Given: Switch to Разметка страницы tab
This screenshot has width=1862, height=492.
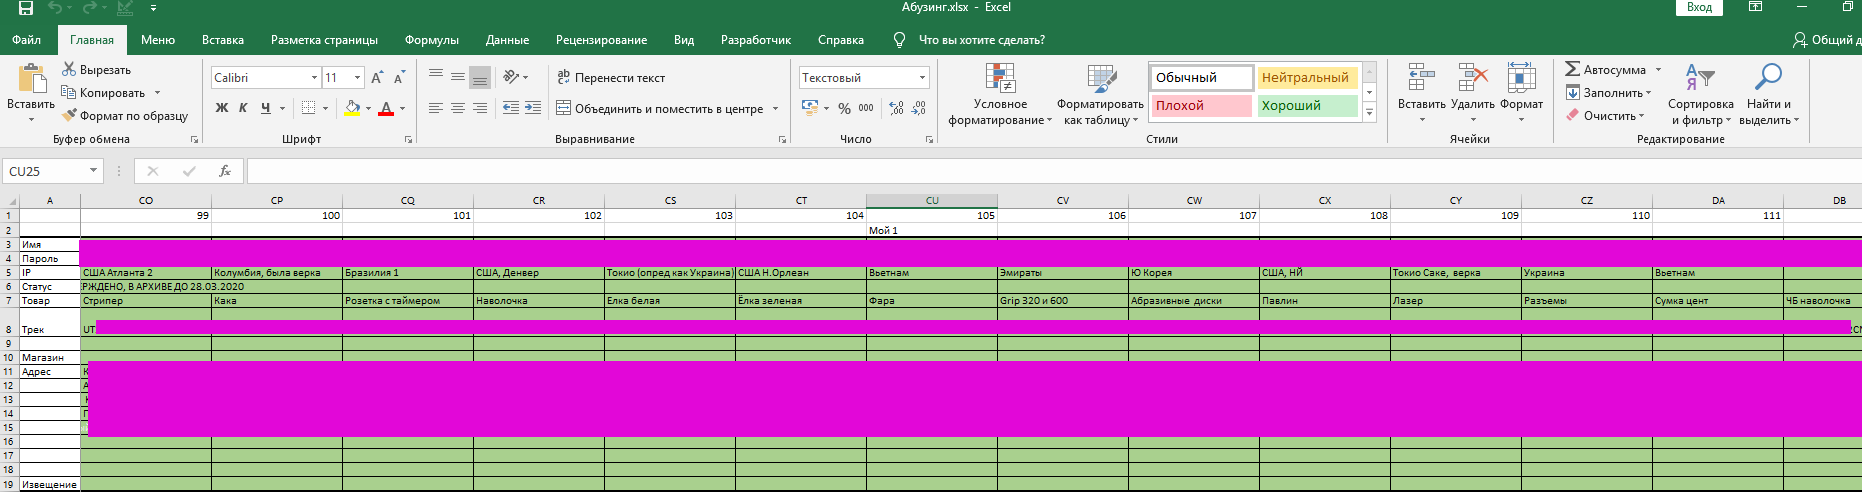Looking at the screenshot, I should 324,40.
